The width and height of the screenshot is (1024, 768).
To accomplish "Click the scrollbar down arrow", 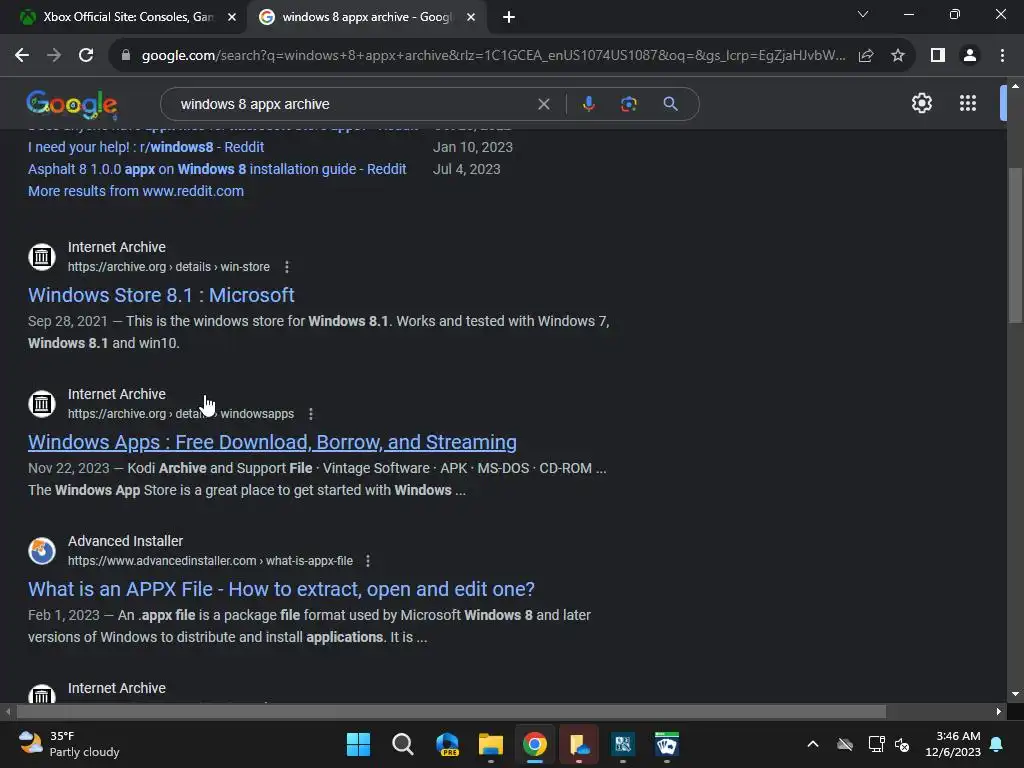I will 1015,694.
